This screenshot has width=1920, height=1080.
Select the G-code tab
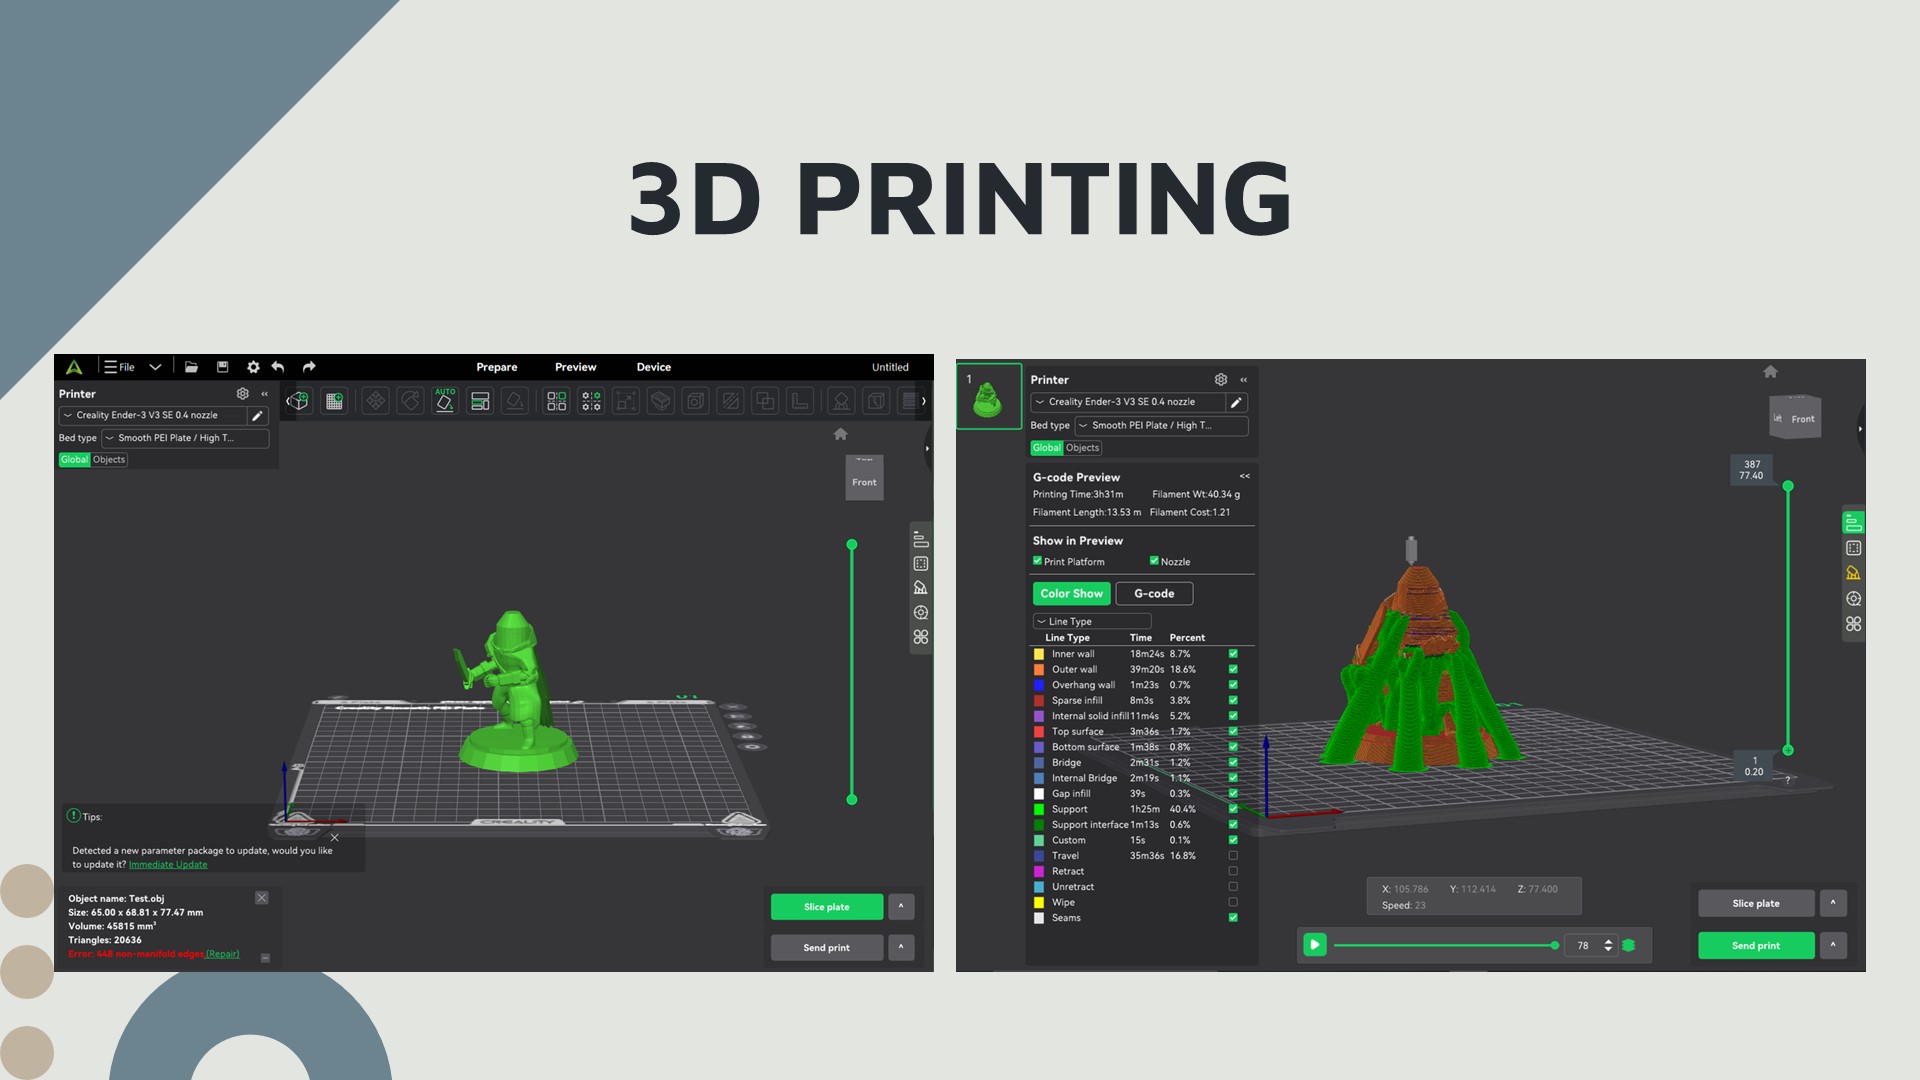pyautogui.click(x=1154, y=594)
